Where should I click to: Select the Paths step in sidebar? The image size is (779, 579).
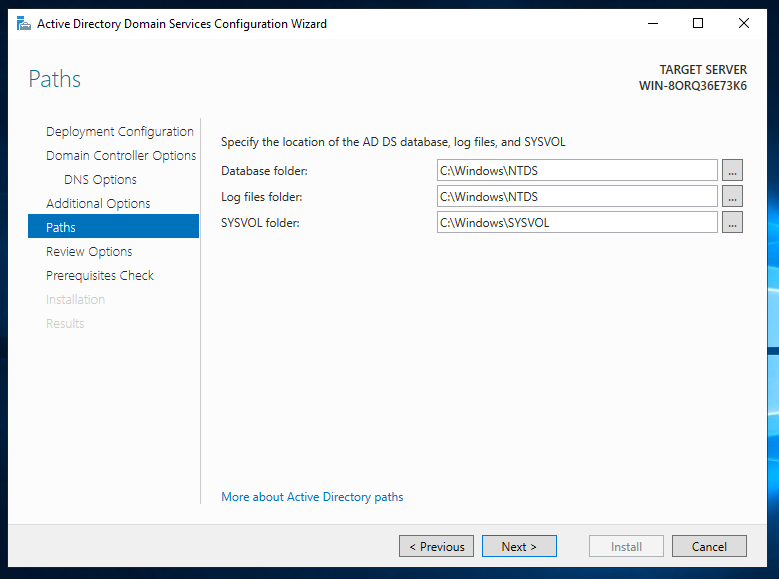113,227
